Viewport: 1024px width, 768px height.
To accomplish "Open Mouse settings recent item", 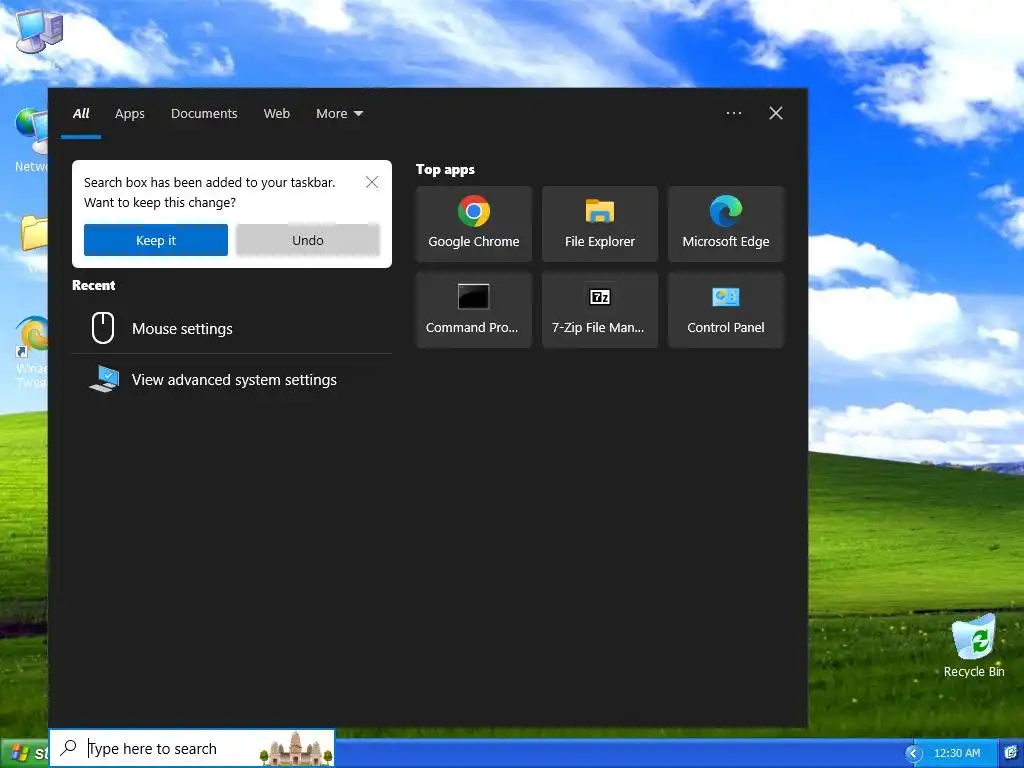I will 232,328.
